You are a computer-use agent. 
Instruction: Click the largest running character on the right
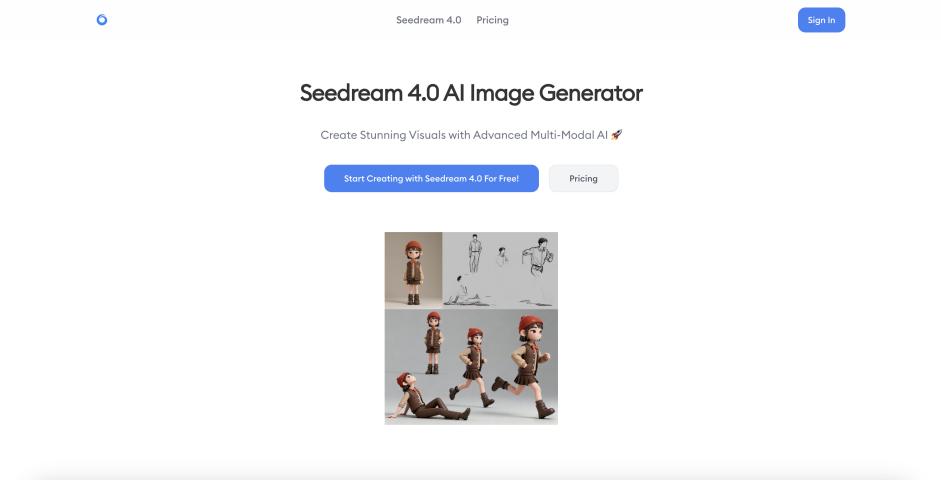tap(526, 366)
